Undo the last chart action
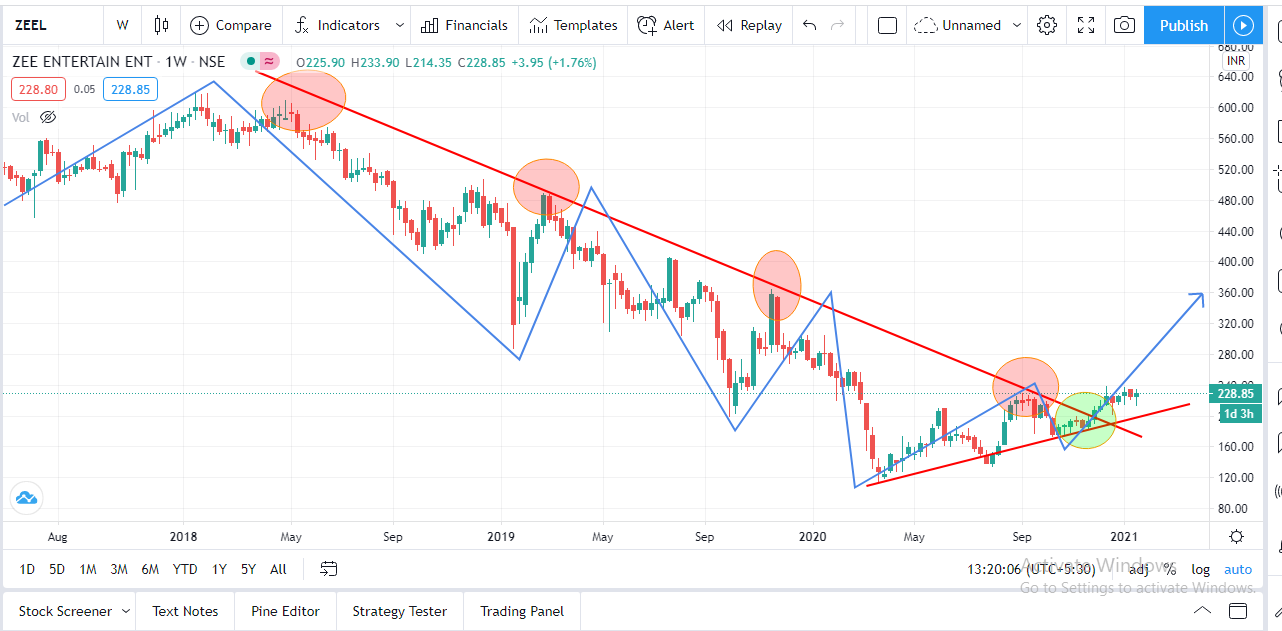 [x=809, y=25]
